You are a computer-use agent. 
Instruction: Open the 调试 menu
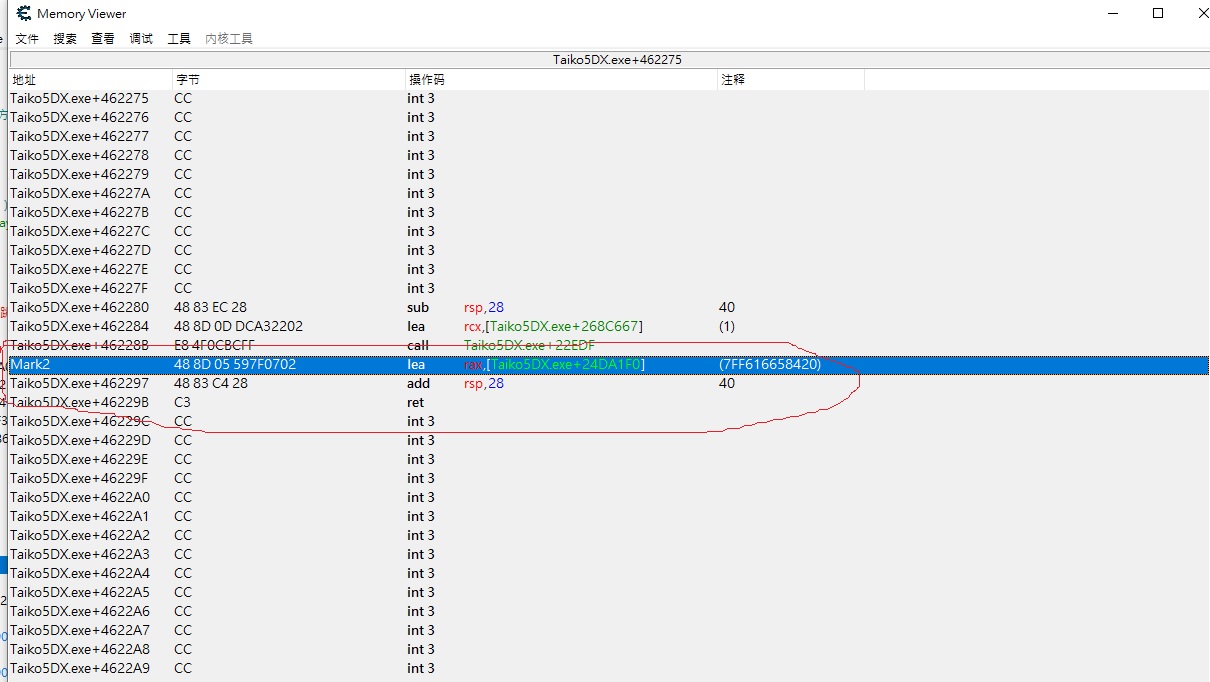141,39
